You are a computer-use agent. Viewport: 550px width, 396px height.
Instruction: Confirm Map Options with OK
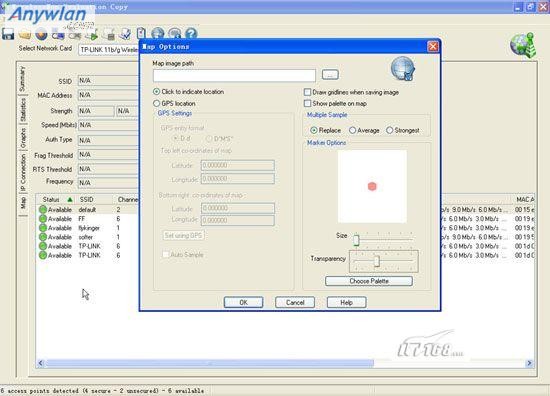[243, 302]
